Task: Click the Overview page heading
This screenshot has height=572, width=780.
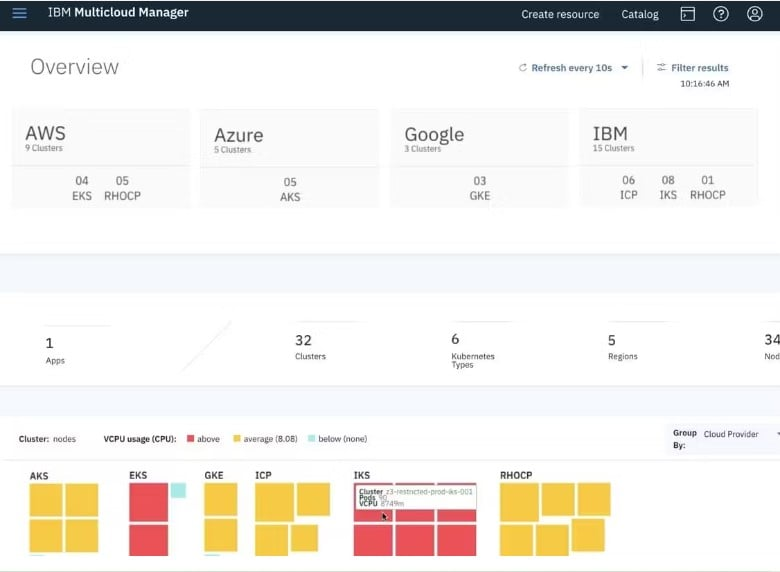Action: (75, 67)
